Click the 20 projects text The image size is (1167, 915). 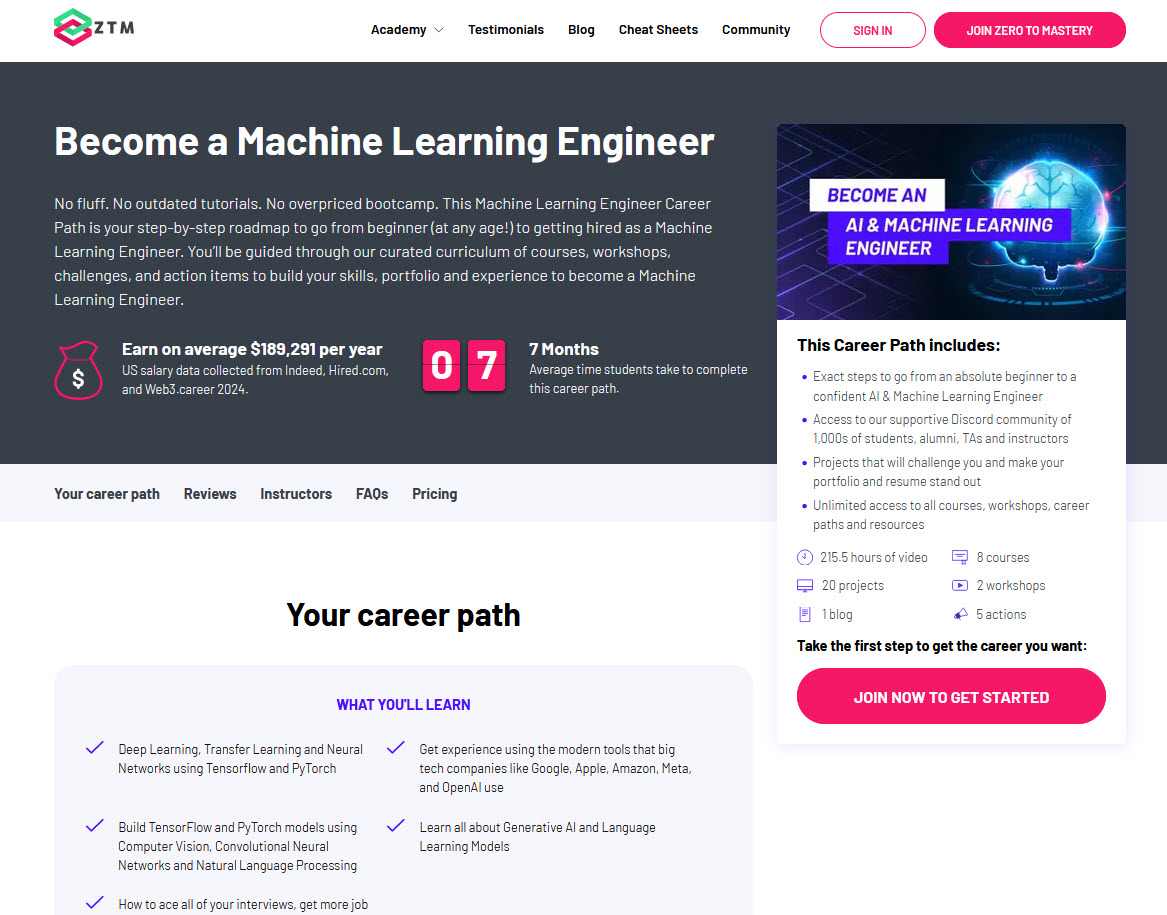853,585
